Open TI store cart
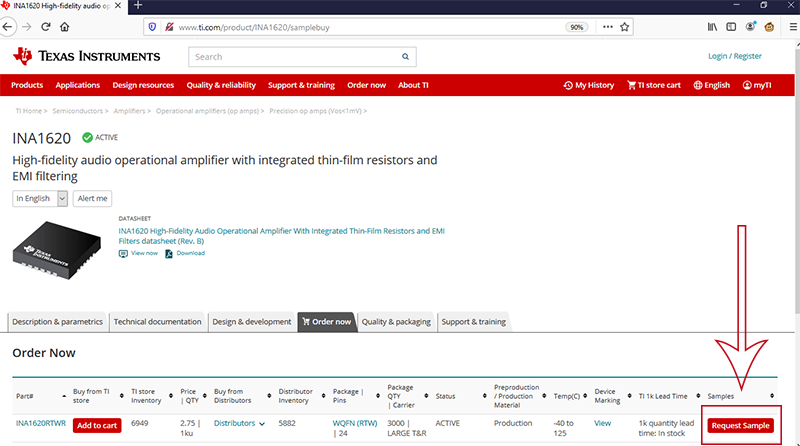Viewport: 800px width, 446px height. 654,85
